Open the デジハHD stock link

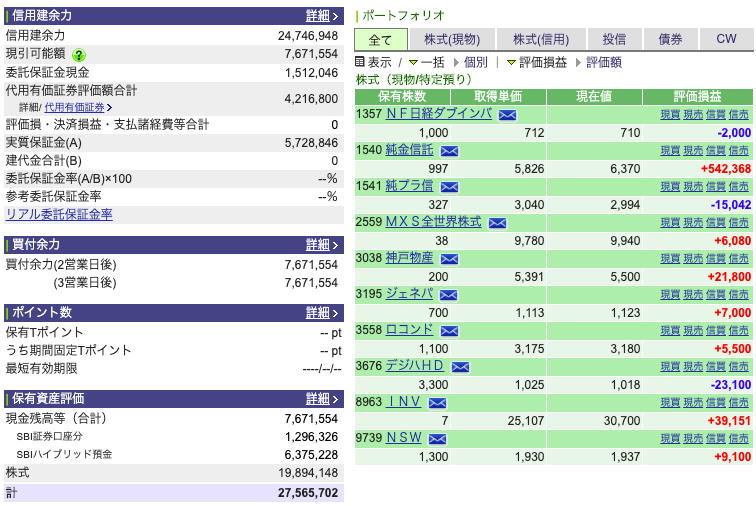[x=415, y=366]
